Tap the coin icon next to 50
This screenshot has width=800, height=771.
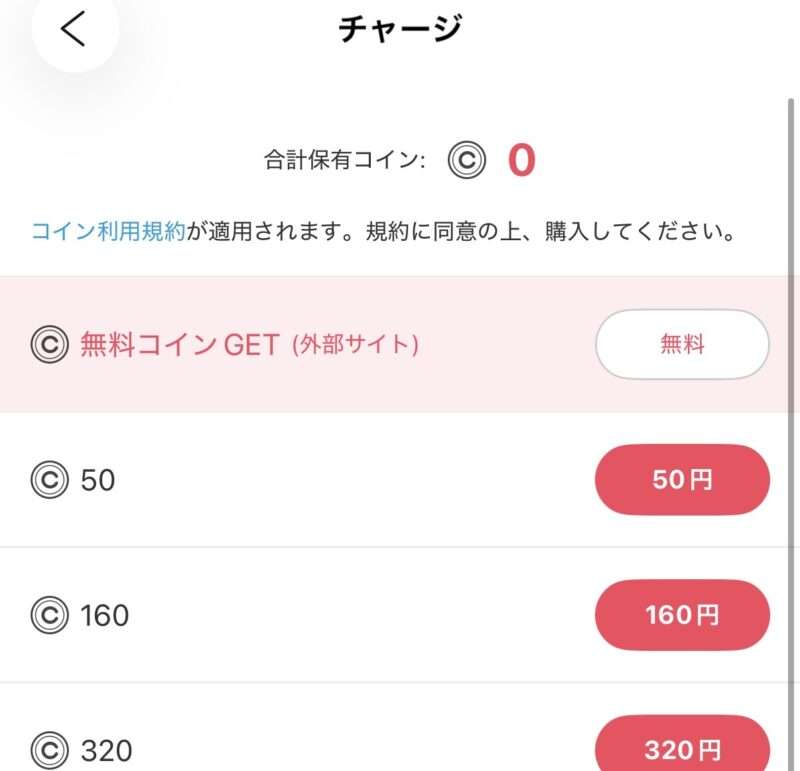pos(49,481)
